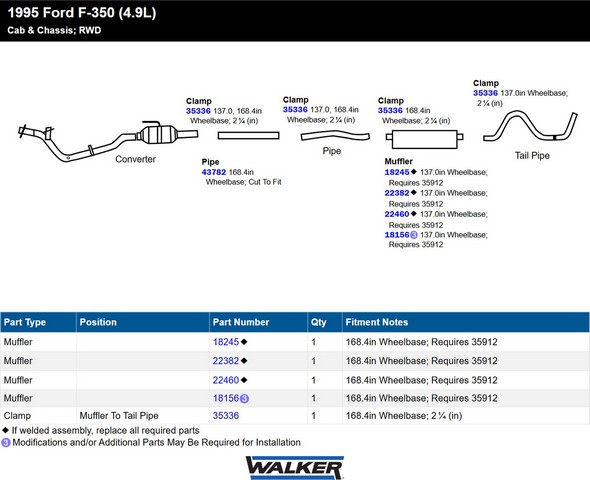
Task: Click the Fitment Notes column header
Action: [x=377, y=322]
